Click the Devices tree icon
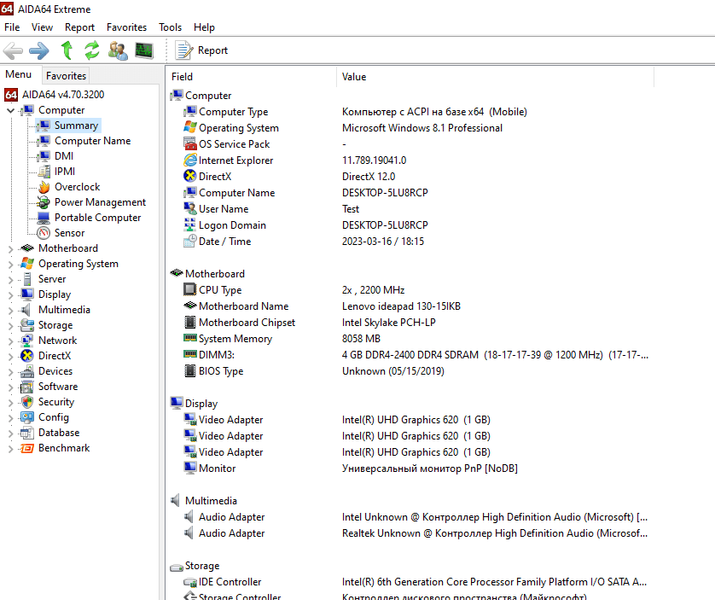This screenshot has height=600, width=715. coord(27,371)
